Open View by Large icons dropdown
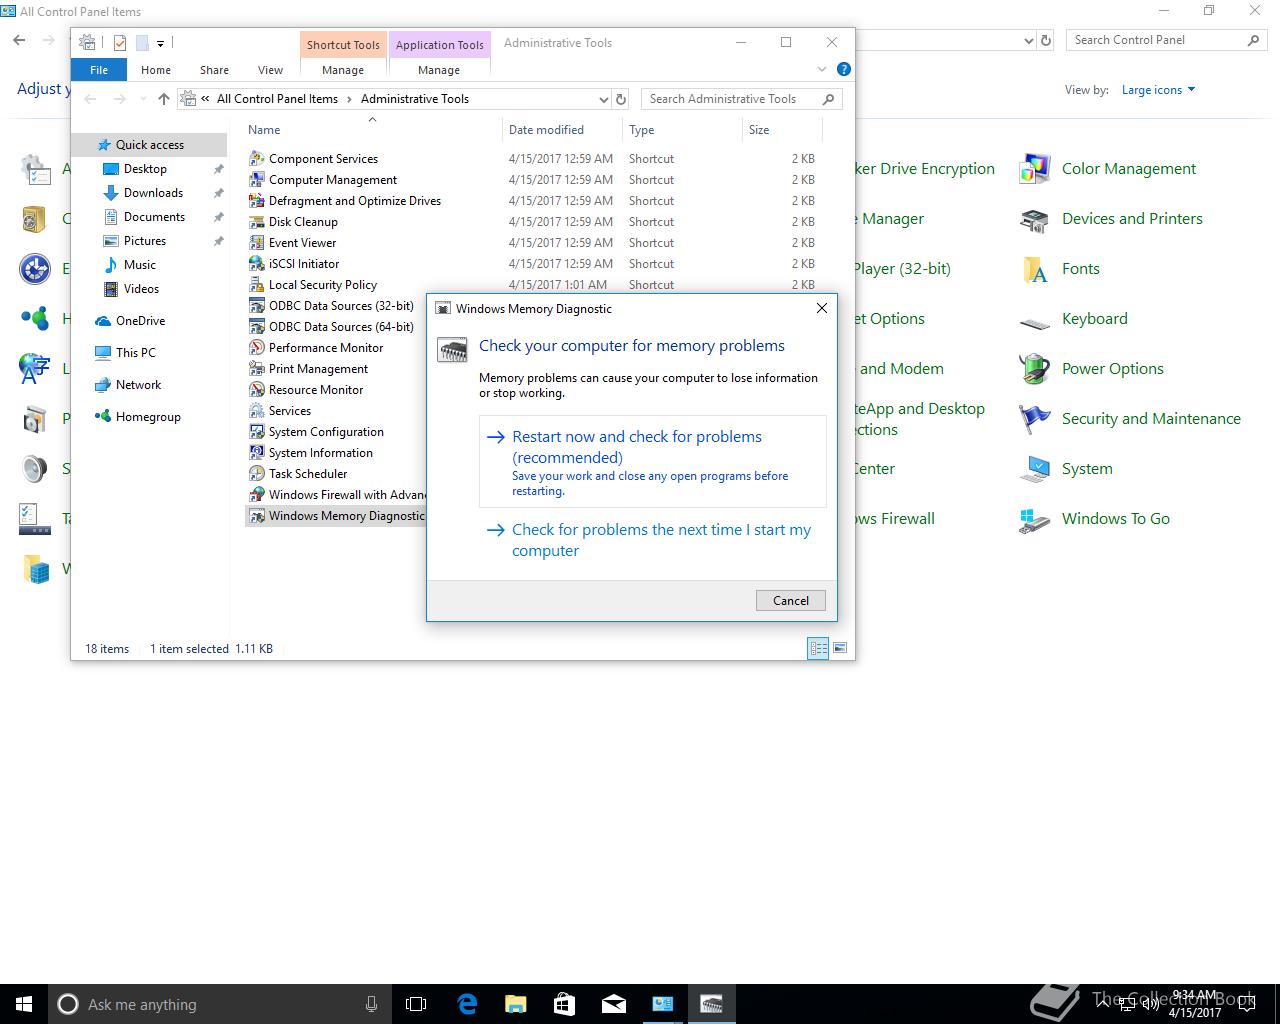The height and width of the screenshot is (1024, 1280). pyautogui.click(x=1158, y=90)
